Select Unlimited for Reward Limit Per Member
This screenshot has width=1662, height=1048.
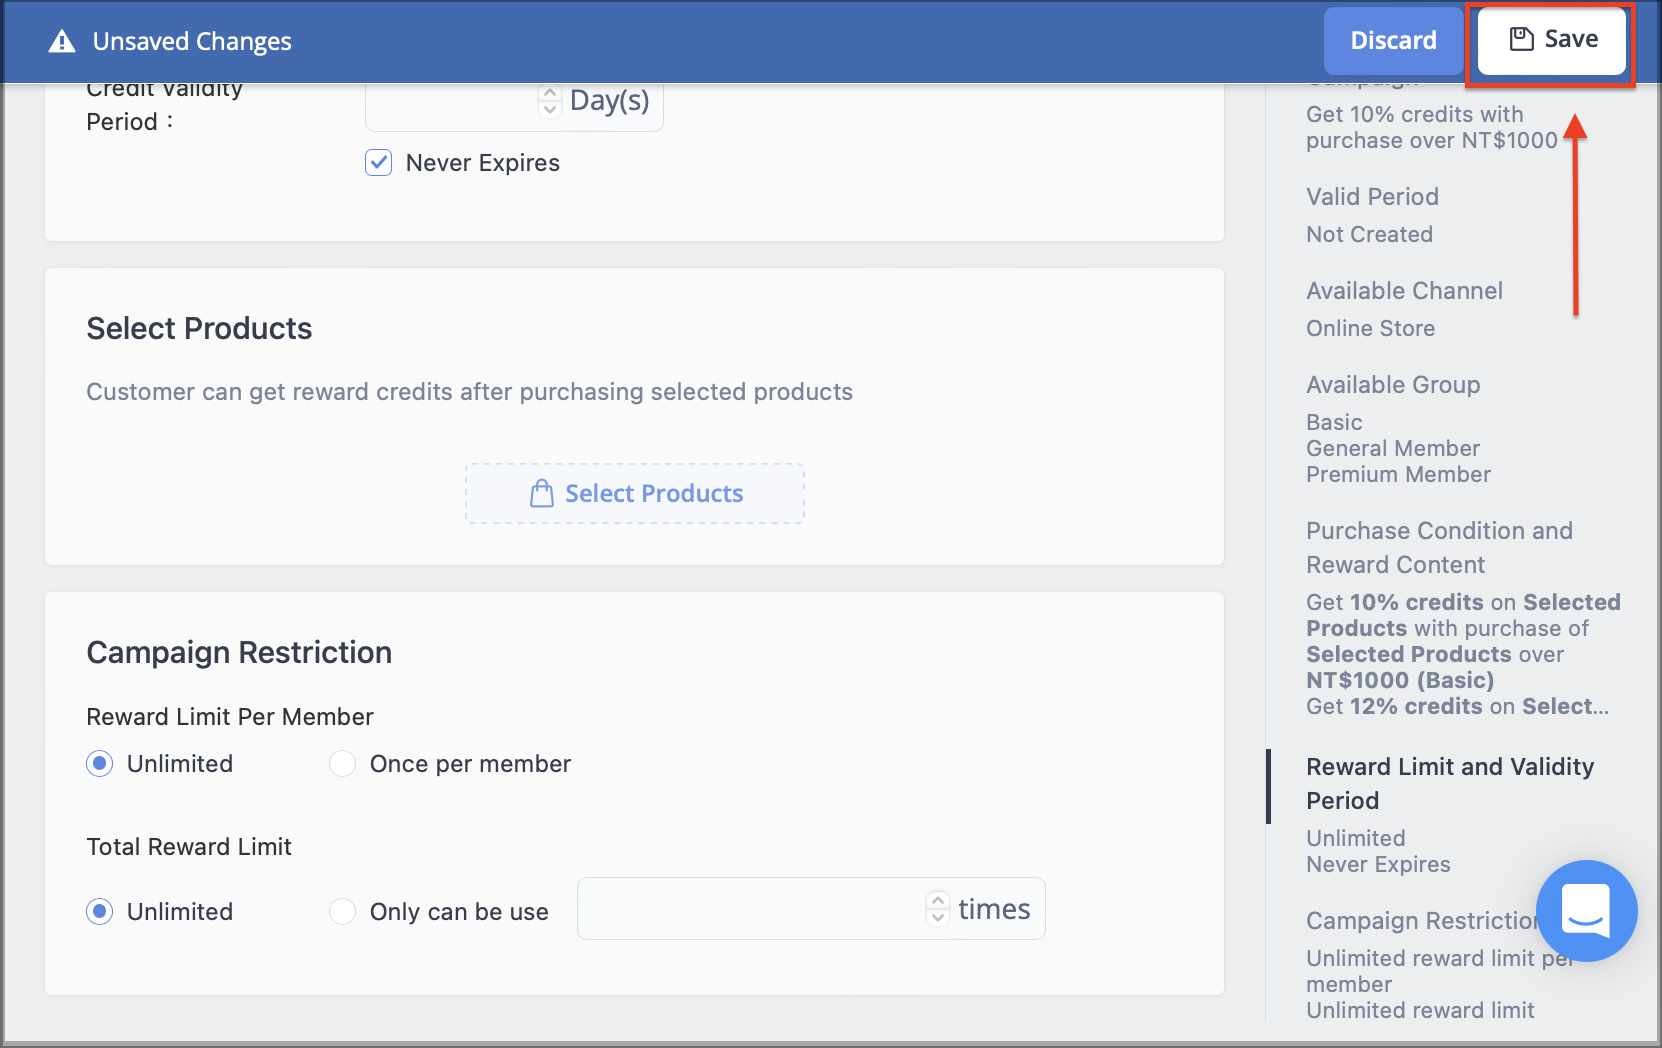point(99,764)
